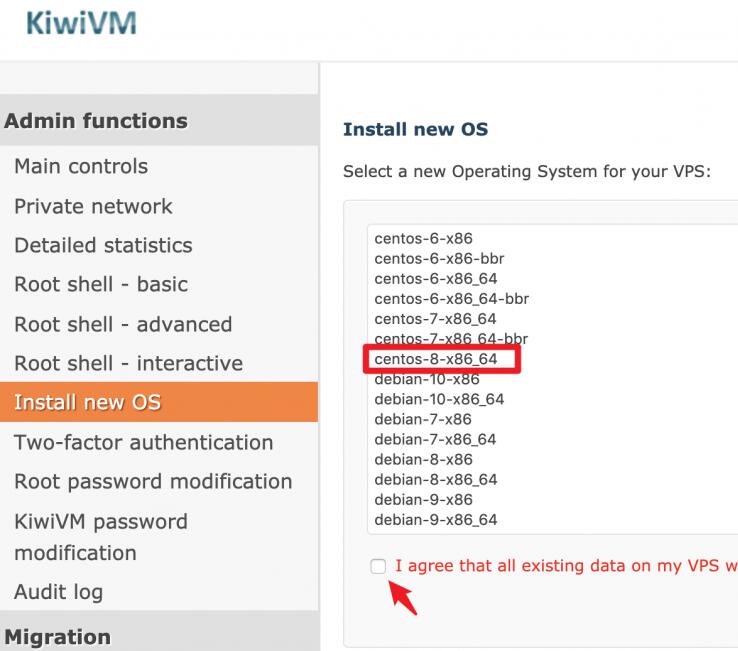Open Root shell - basic
This screenshot has width=738, height=651.
click(101, 285)
